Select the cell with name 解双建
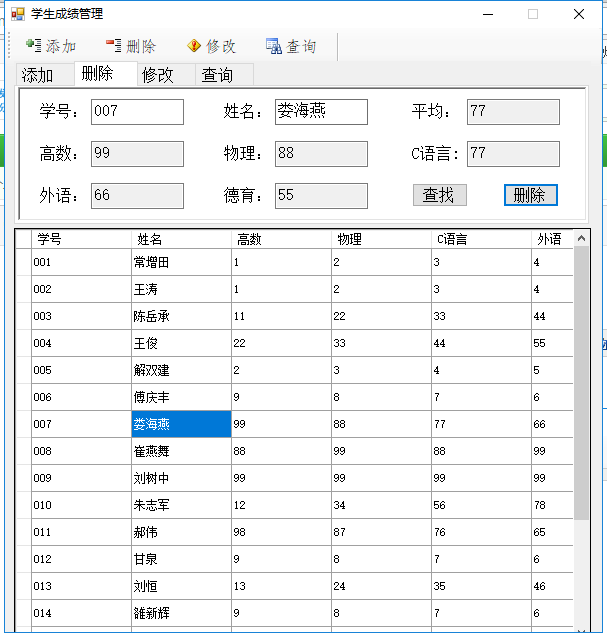 click(181, 370)
